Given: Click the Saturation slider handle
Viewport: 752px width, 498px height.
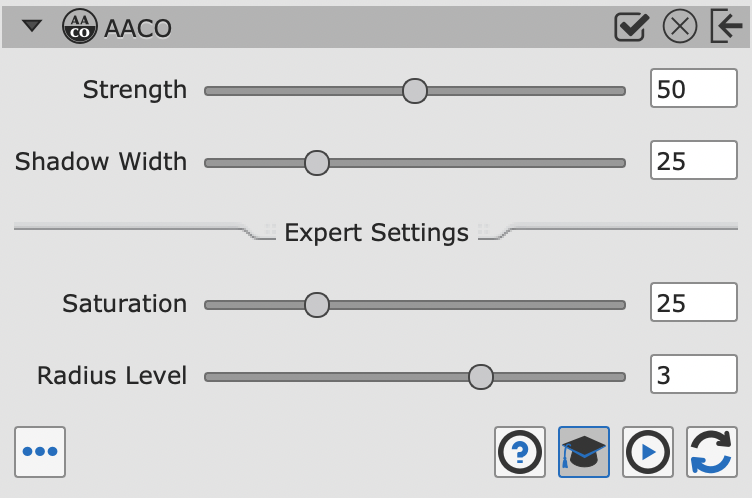Looking at the screenshot, I should point(317,305).
